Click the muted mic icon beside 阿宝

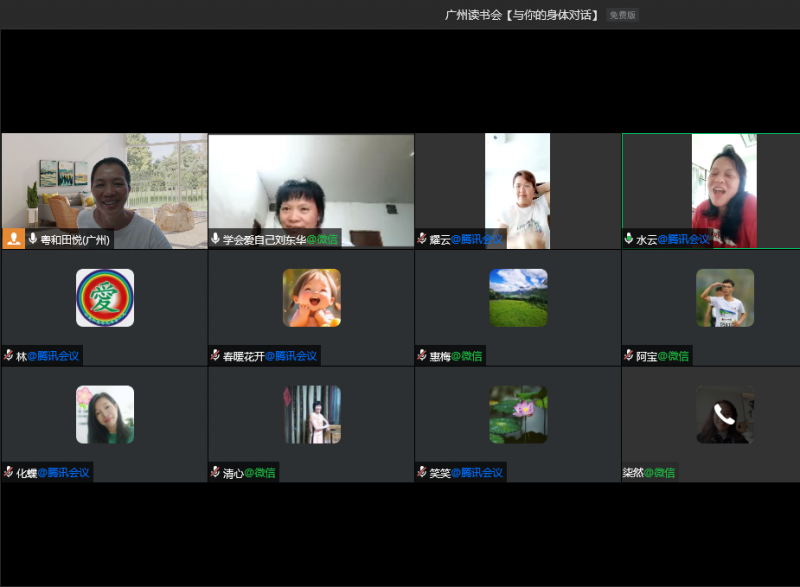click(629, 356)
